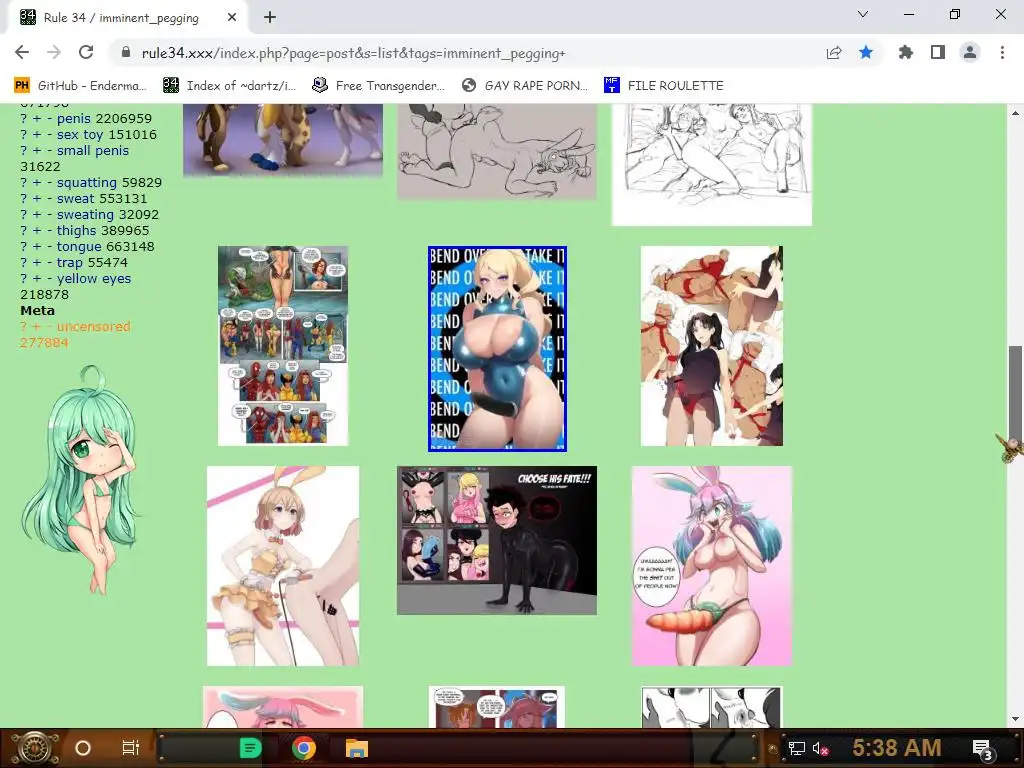The image size is (1024, 768).
Task: Open Task View on the taskbar
Action: point(131,748)
